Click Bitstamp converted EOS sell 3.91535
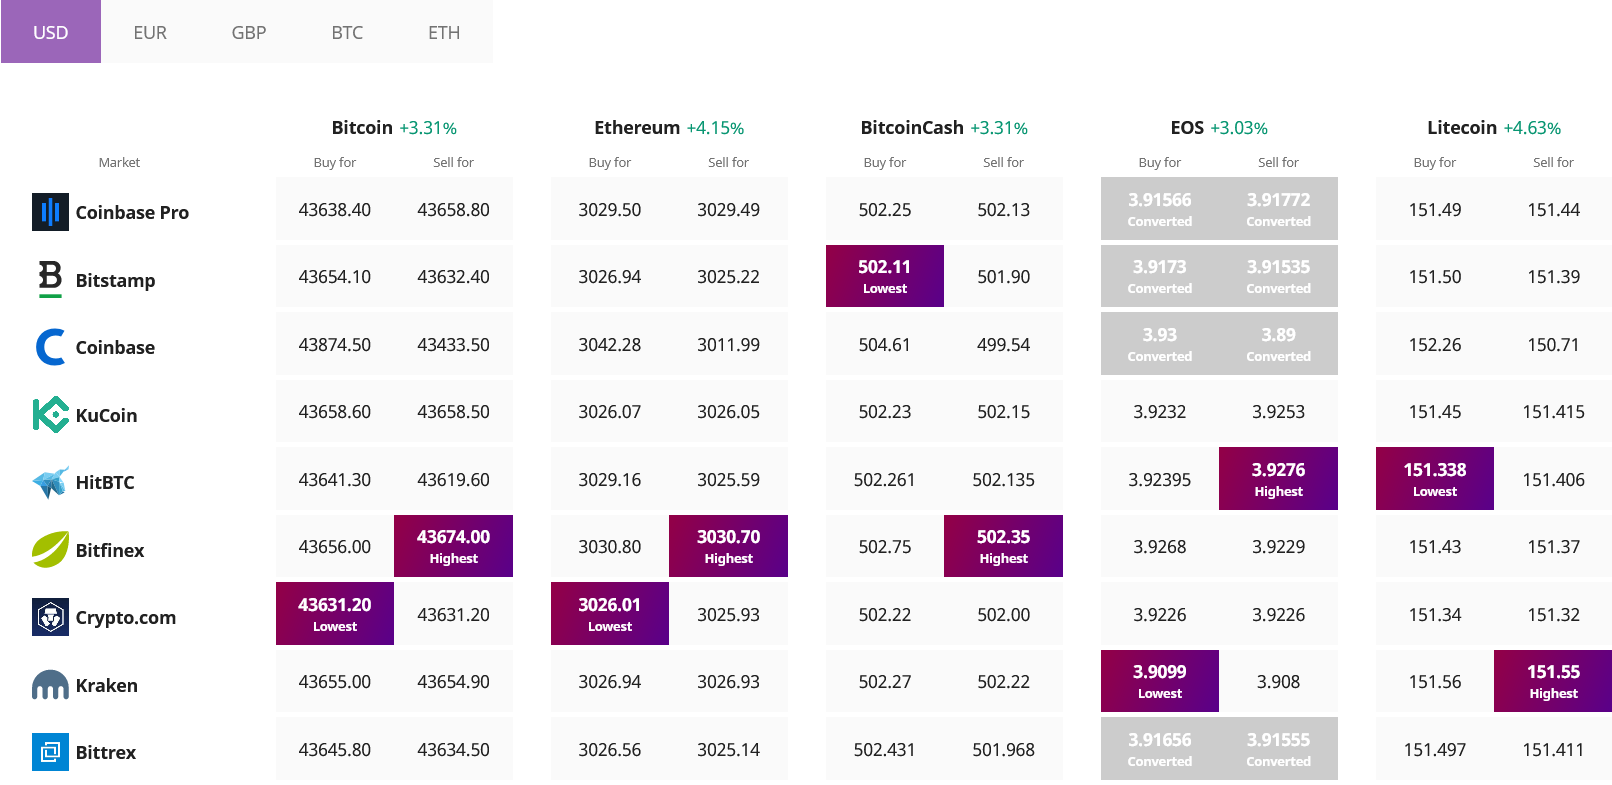 pos(1278,276)
